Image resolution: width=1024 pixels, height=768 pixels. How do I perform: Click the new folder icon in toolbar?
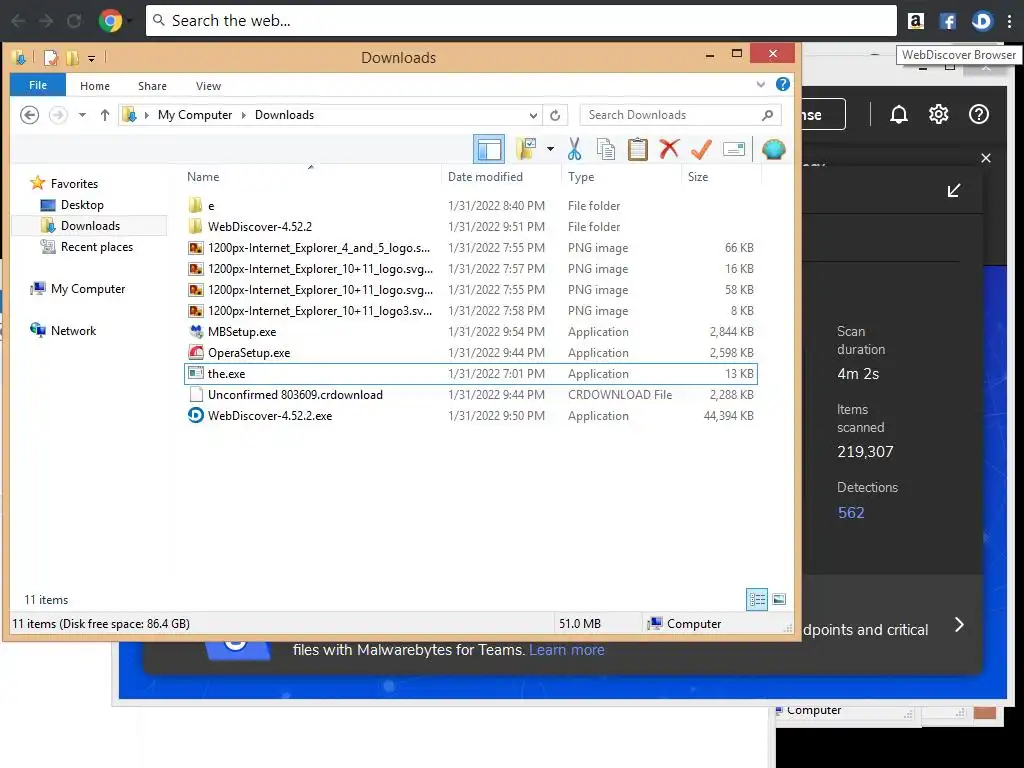coord(526,150)
